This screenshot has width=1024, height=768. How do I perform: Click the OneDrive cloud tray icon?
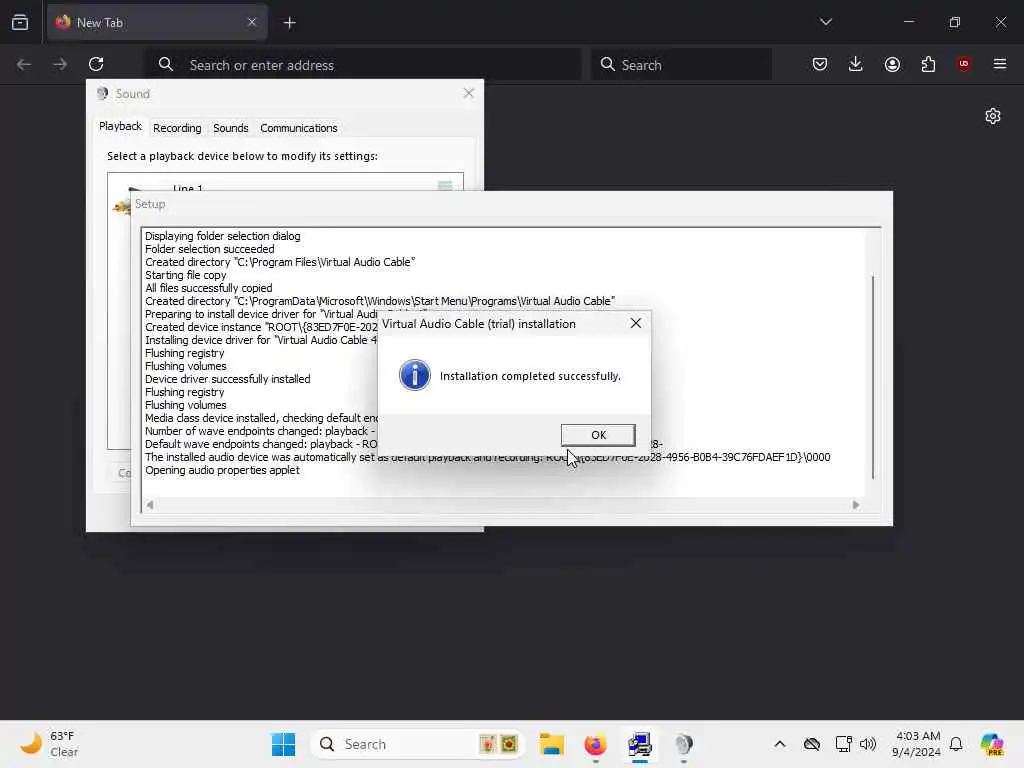[812, 744]
